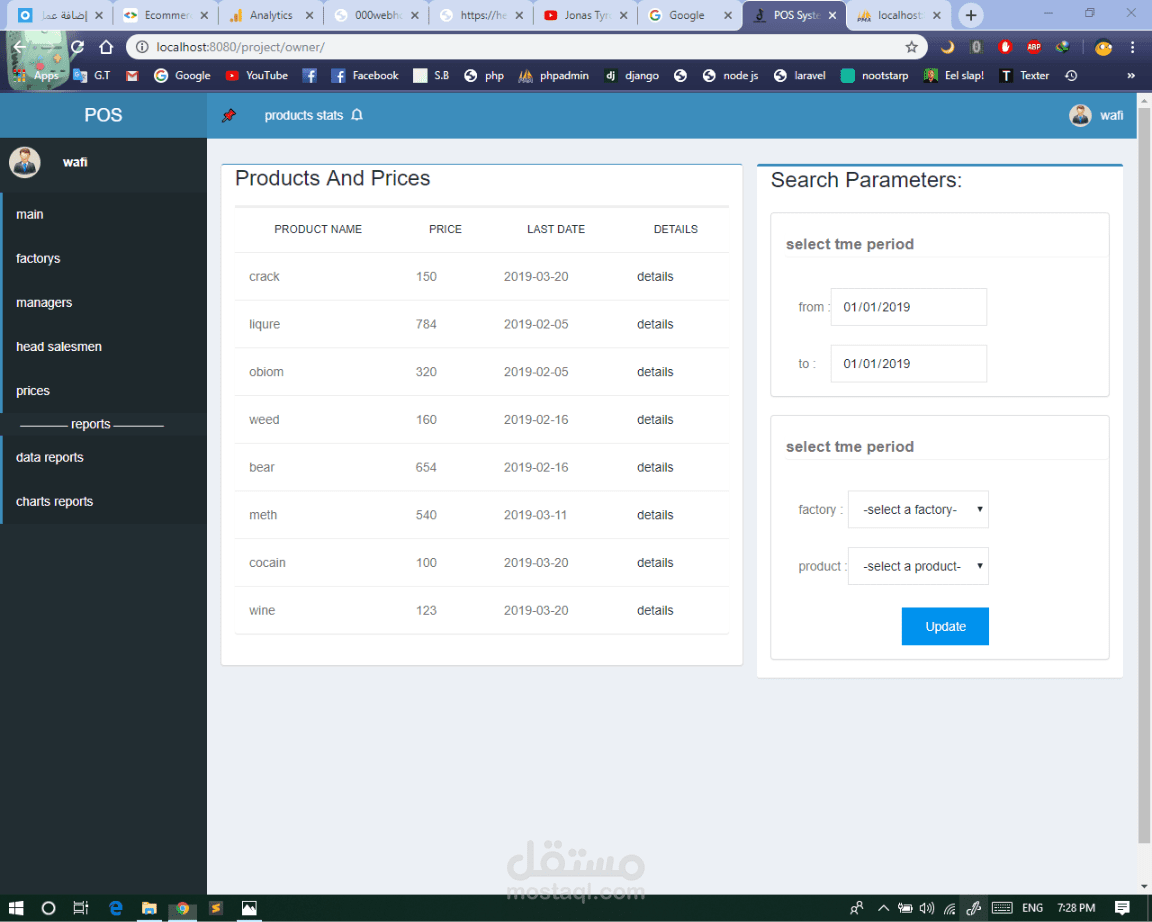Open Chrome three-dot menu

click(x=1132, y=47)
